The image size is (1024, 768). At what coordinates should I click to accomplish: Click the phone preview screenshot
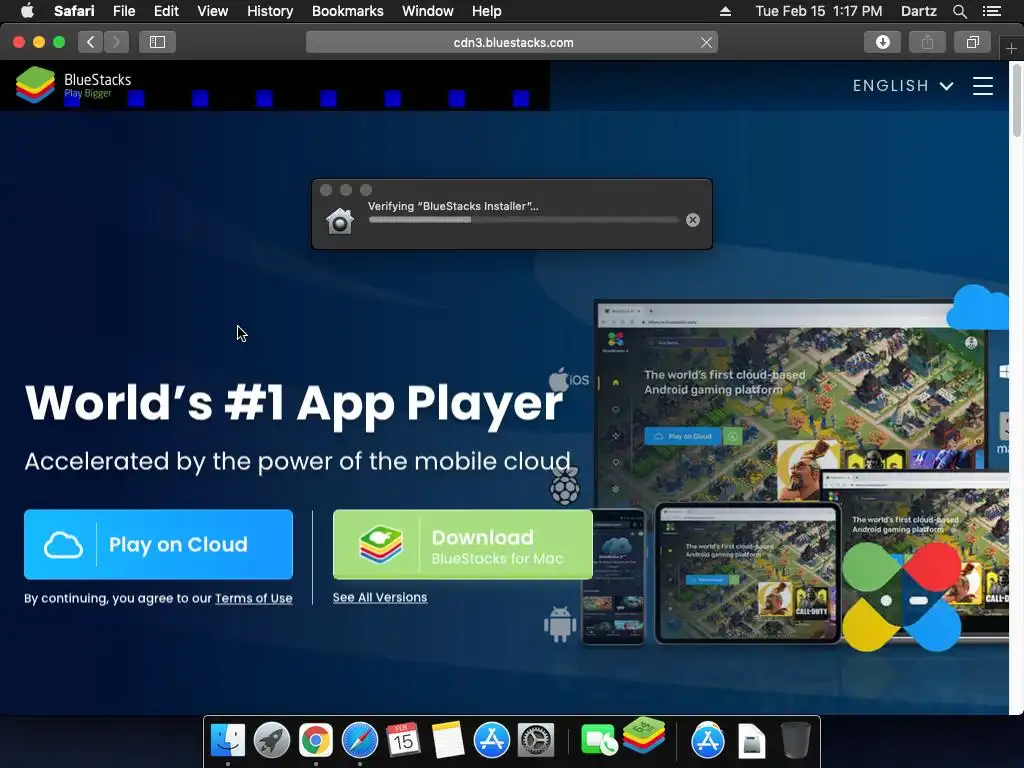613,577
